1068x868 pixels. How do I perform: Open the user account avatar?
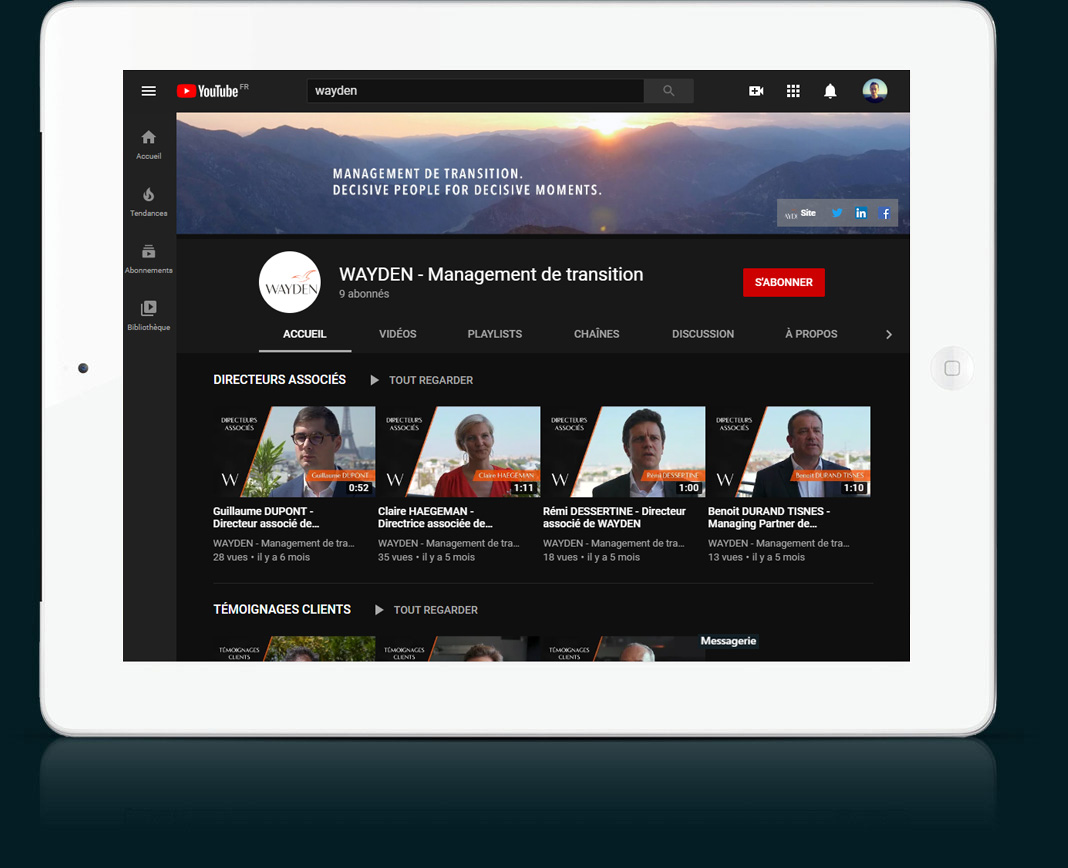875,91
